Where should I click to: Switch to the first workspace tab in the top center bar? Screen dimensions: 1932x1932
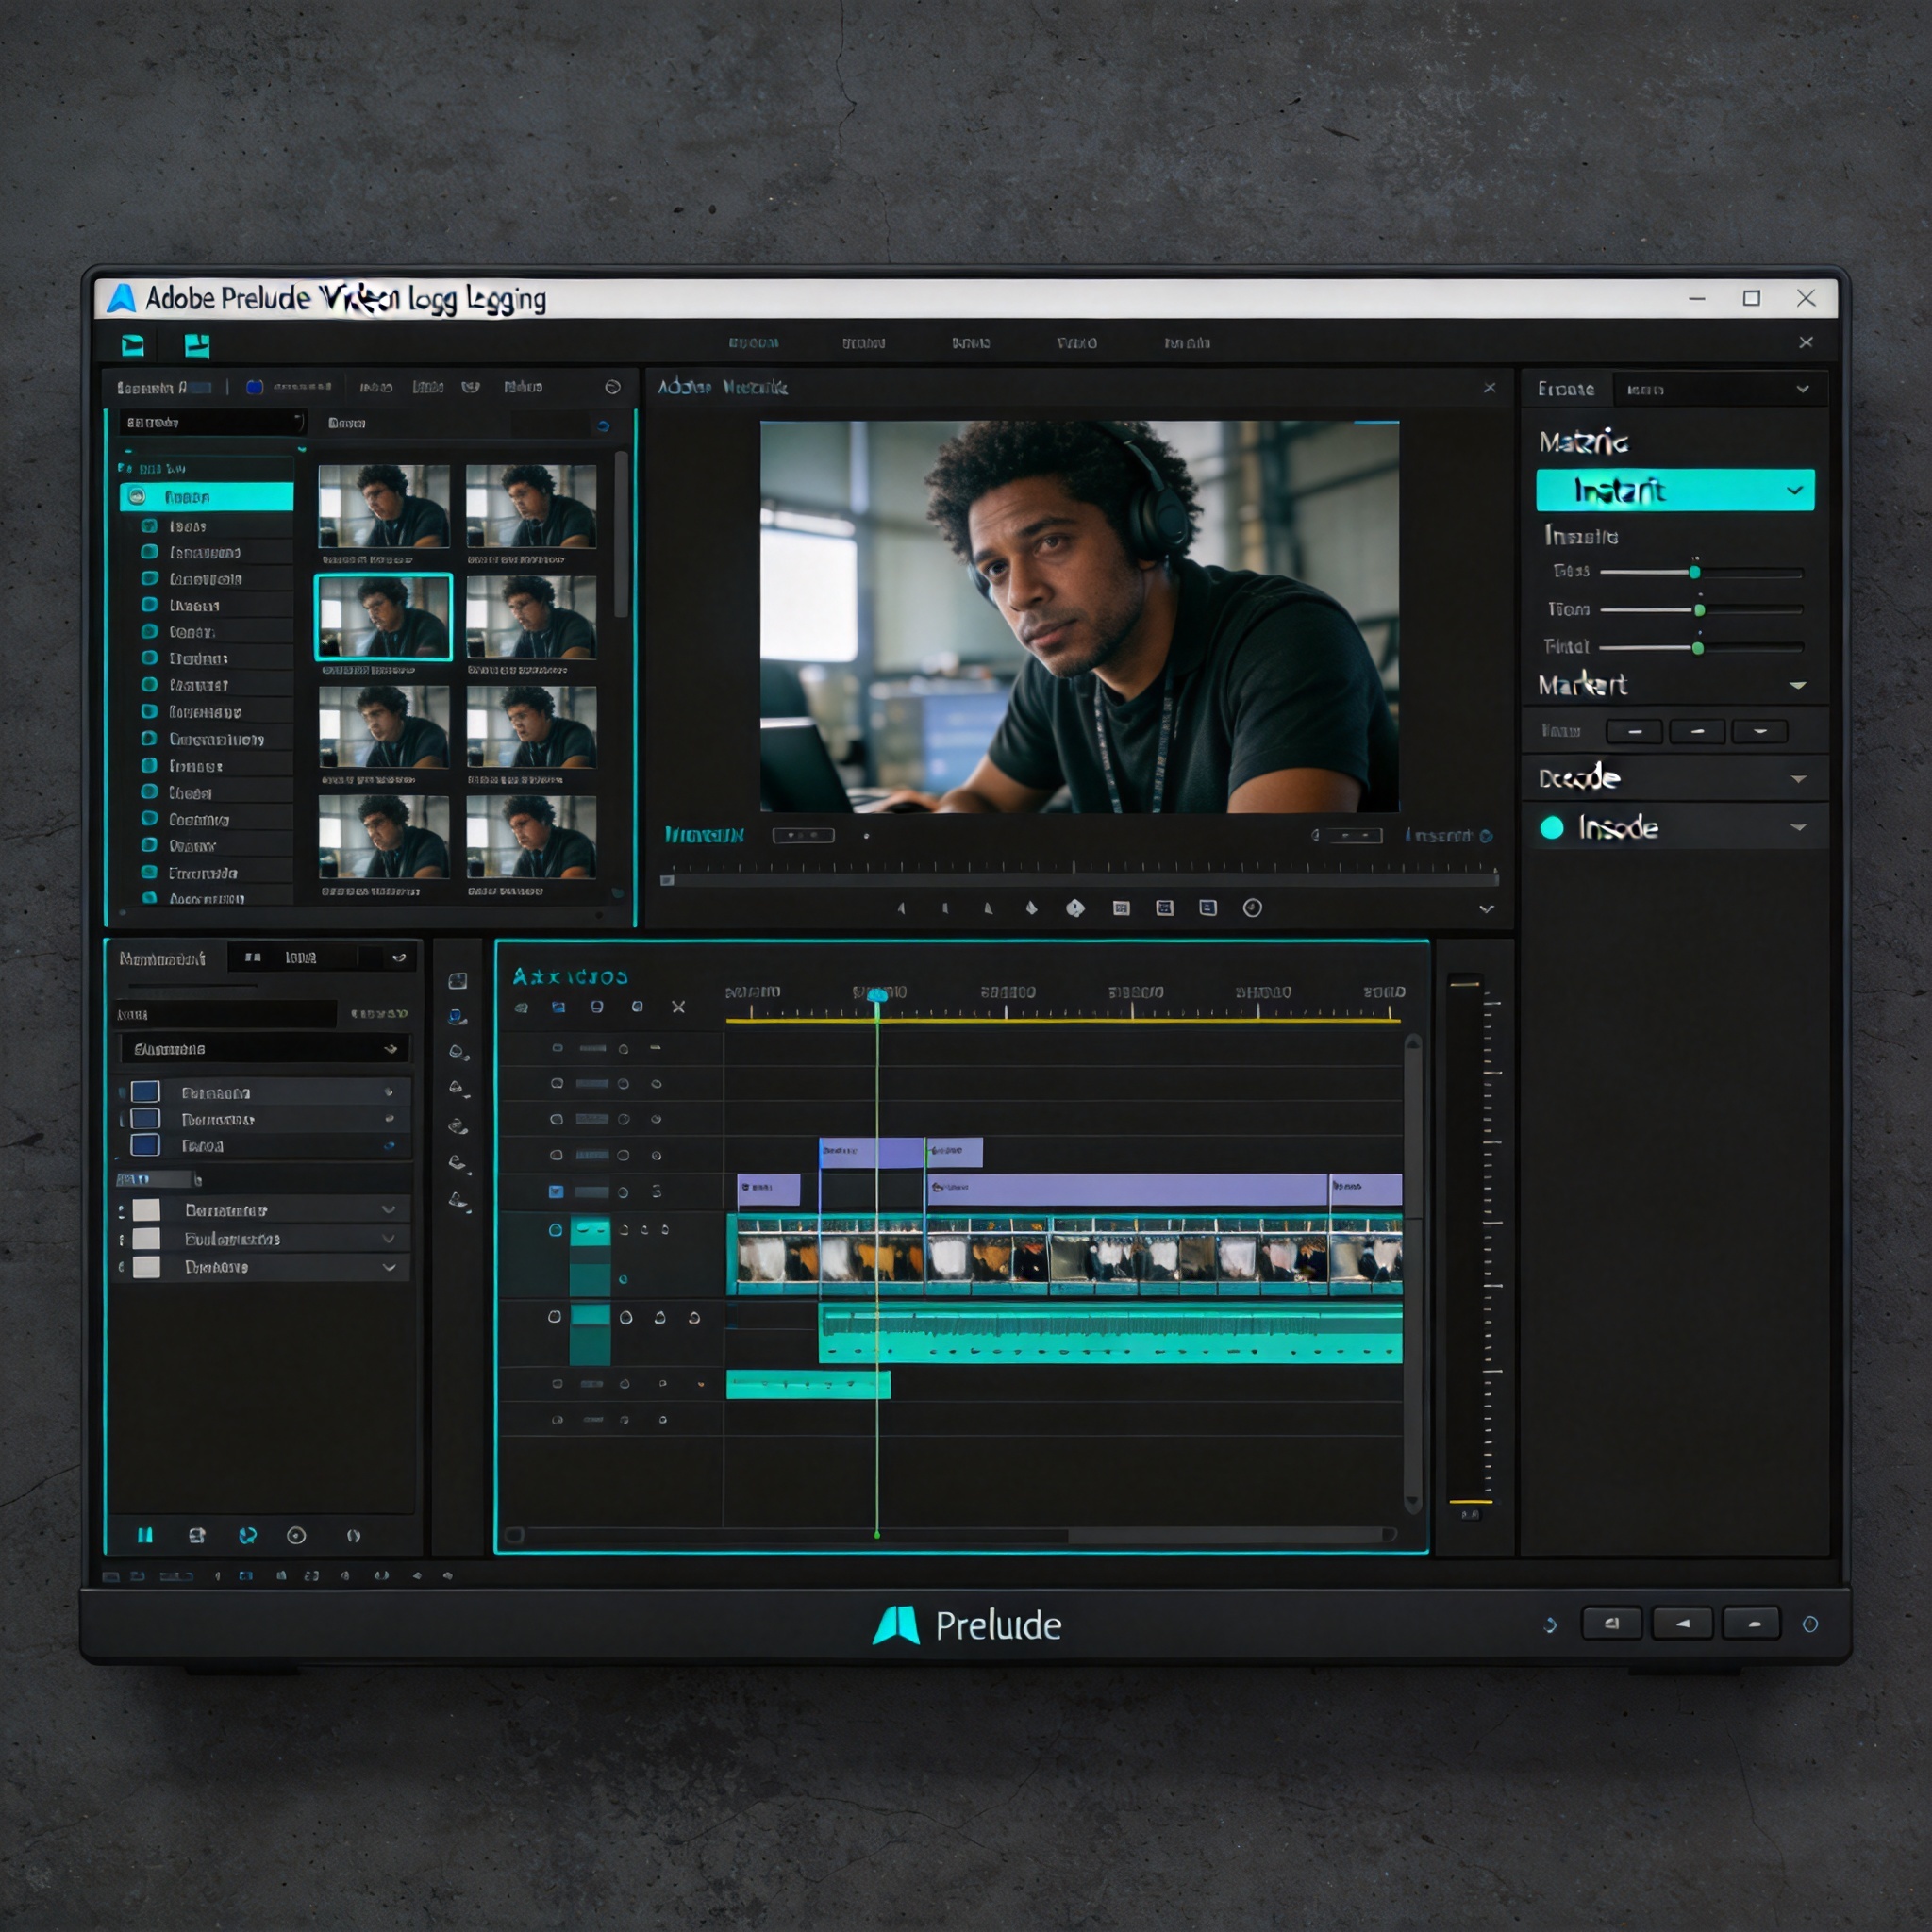[x=754, y=343]
